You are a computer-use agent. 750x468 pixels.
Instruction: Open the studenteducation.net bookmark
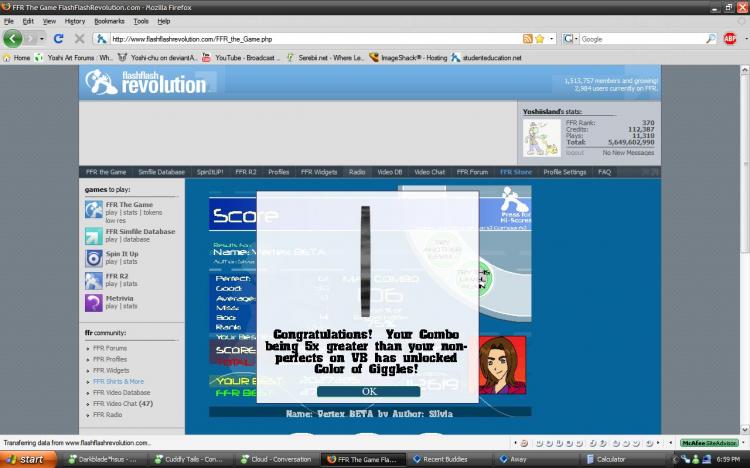point(486,58)
